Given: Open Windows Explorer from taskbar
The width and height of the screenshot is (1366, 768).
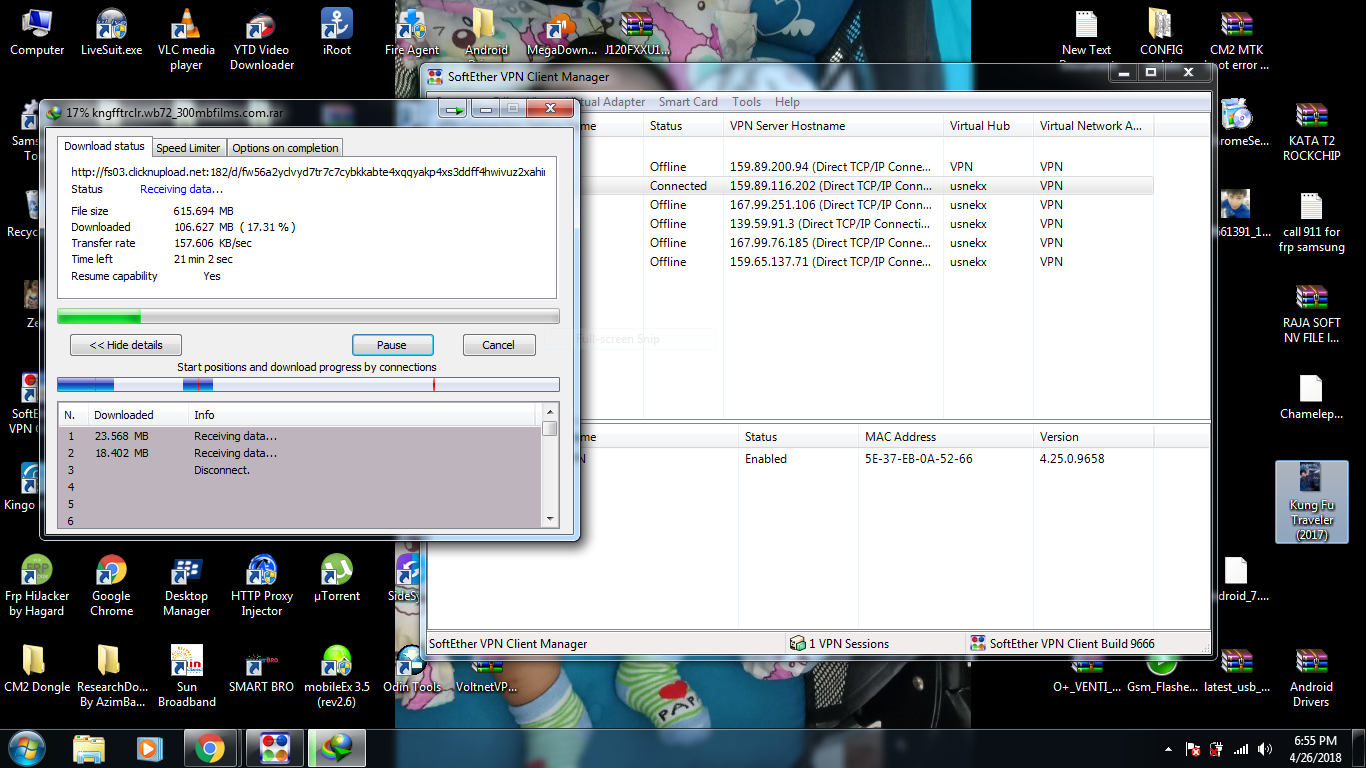Looking at the screenshot, I should (x=89, y=748).
